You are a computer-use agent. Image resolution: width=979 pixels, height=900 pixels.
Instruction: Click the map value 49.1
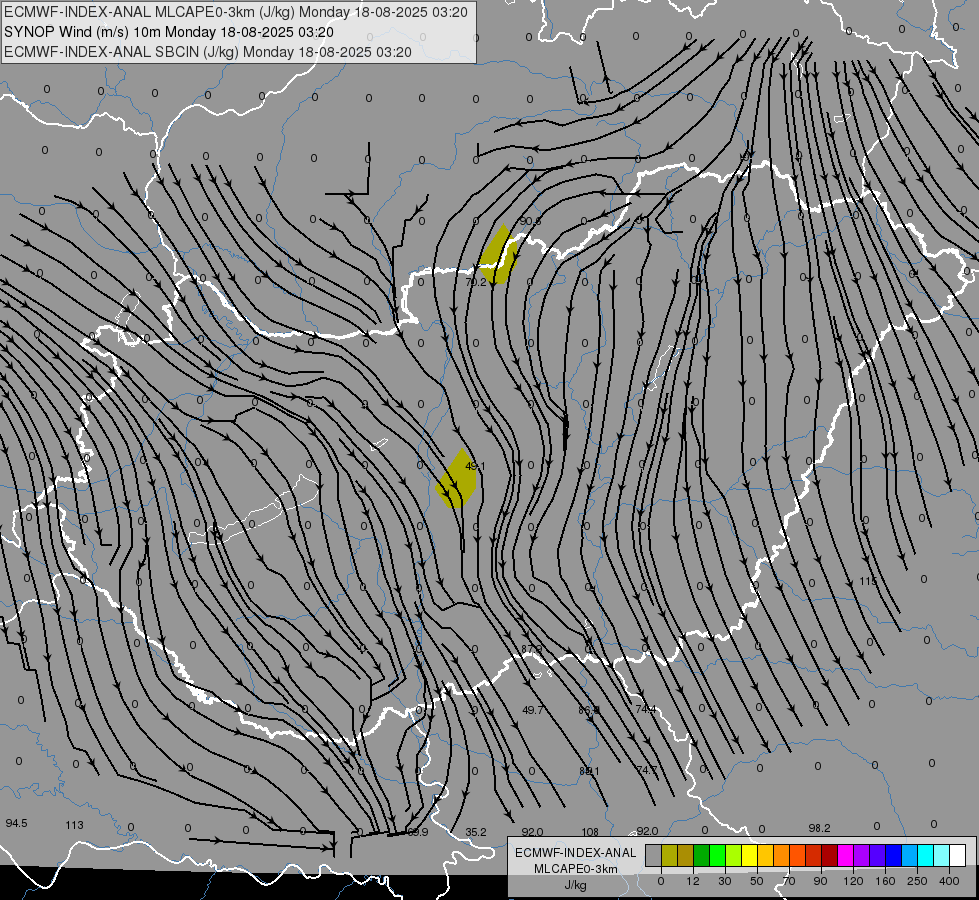point(475,466)
